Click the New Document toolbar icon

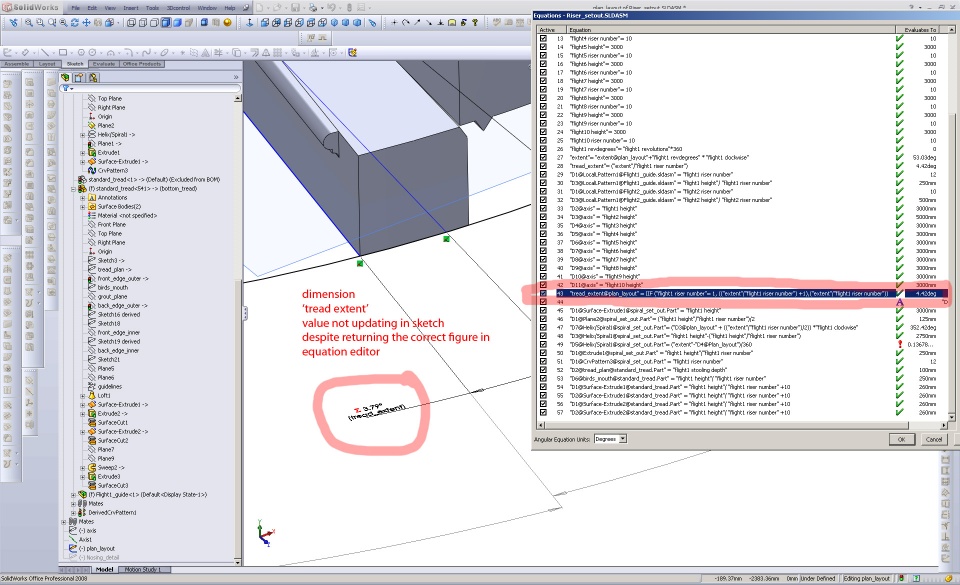[260, 7]
